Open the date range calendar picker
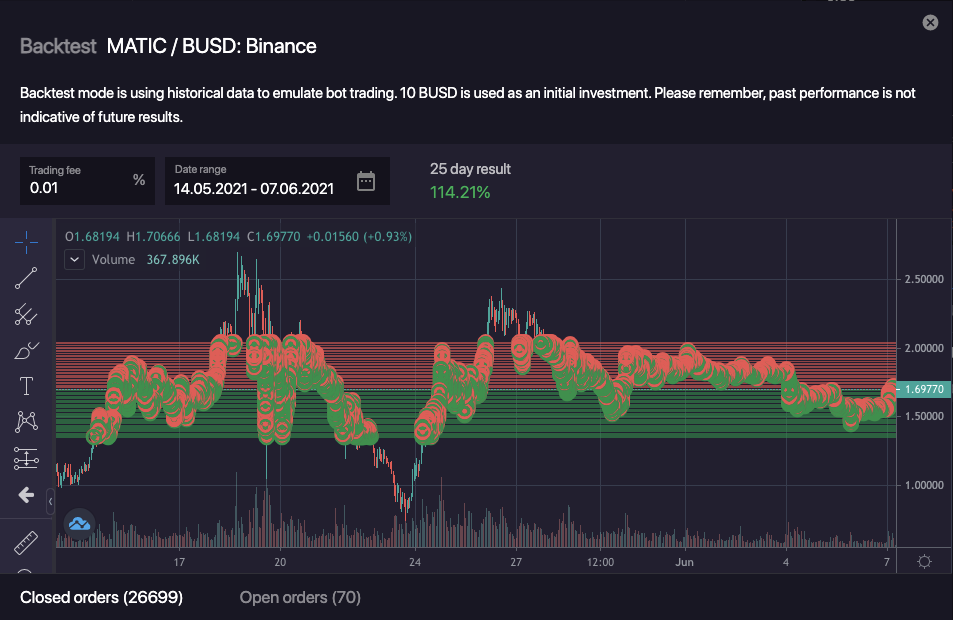953x620 pixels. pyautogui.click(x=366, y=181)
